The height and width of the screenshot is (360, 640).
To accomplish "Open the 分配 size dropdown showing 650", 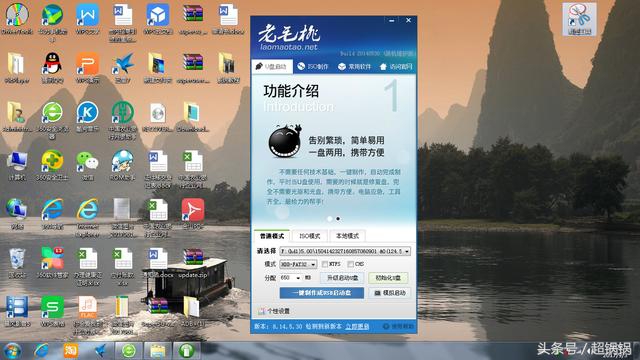I will click(291, 278).
